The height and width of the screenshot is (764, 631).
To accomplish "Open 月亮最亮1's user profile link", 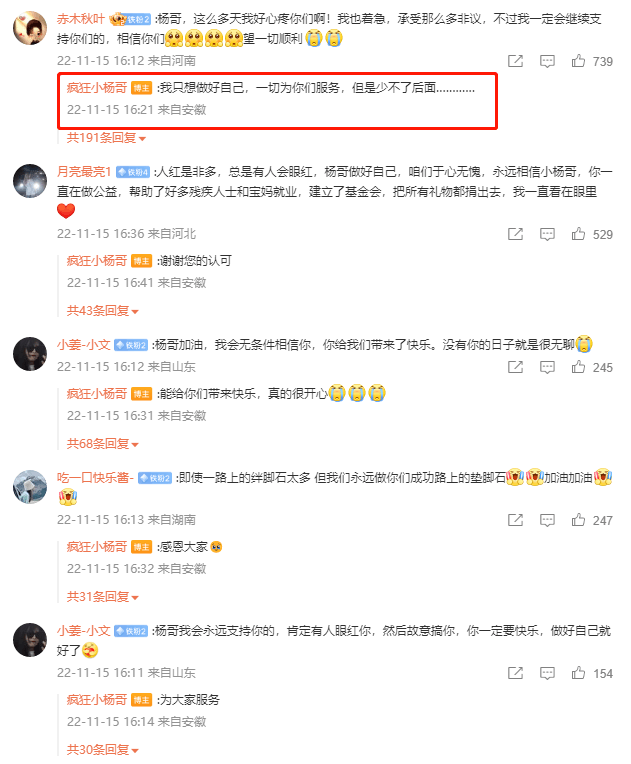I will pyautogui.click(x=84, y=172).
